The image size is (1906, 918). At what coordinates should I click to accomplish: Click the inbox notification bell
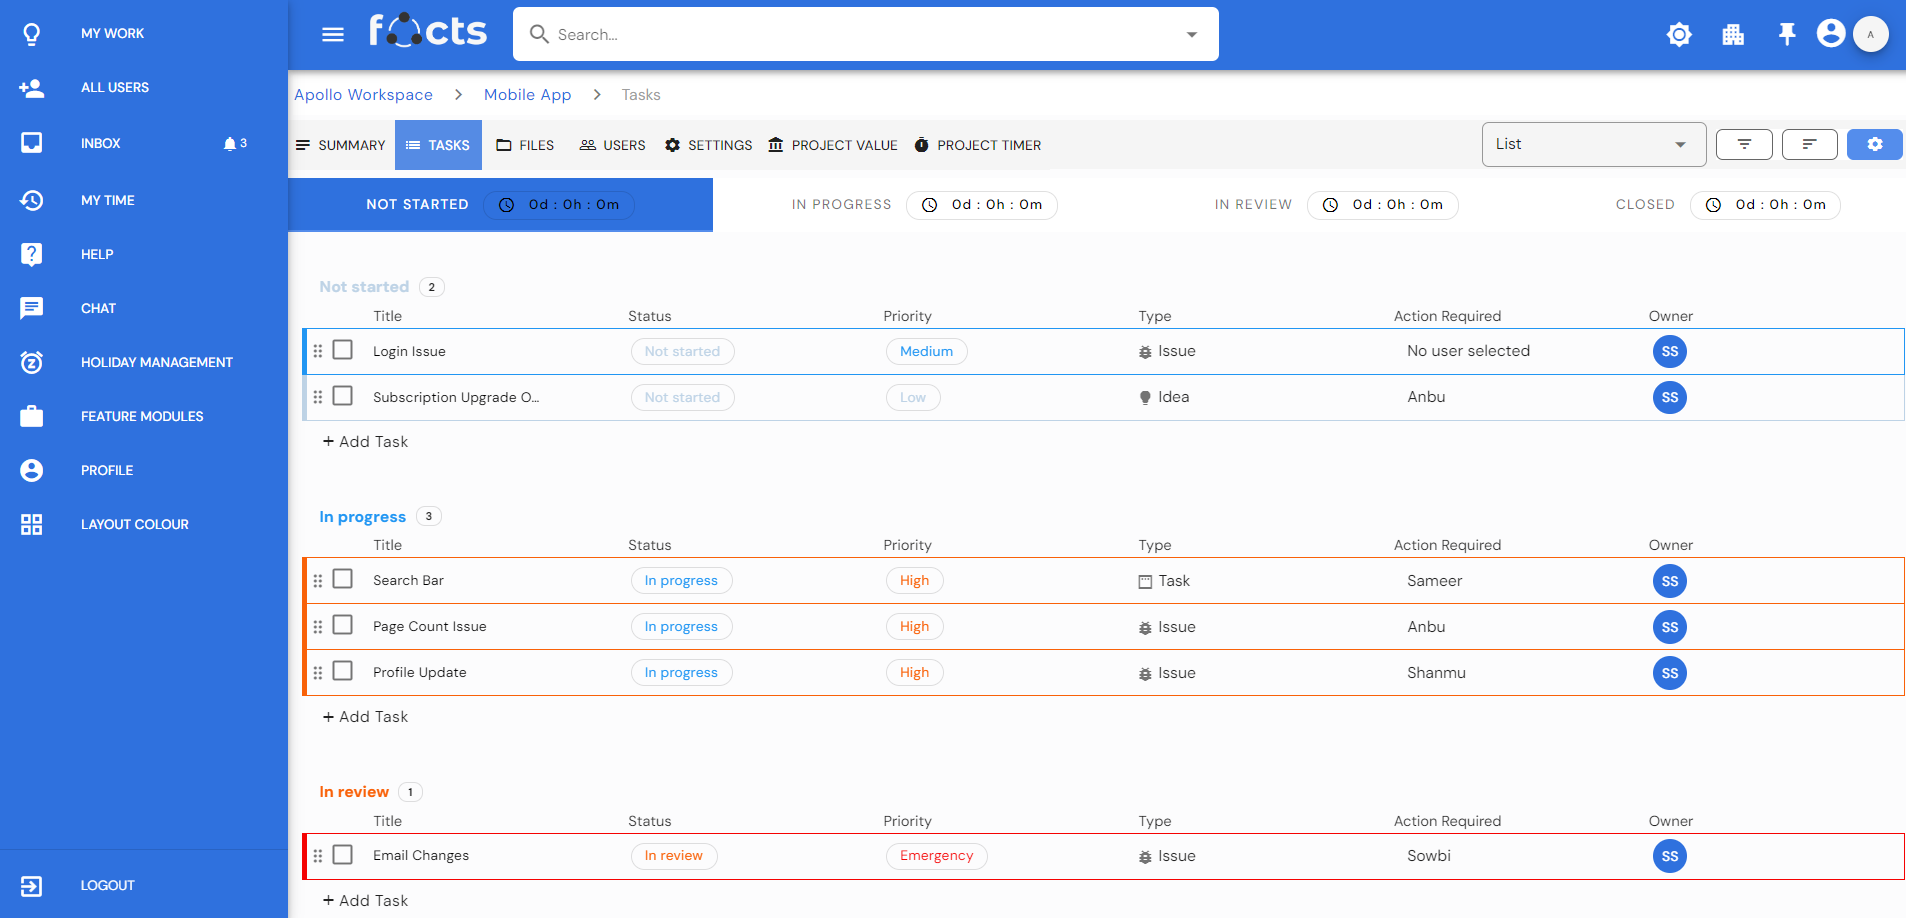click(x=231, y=144)
